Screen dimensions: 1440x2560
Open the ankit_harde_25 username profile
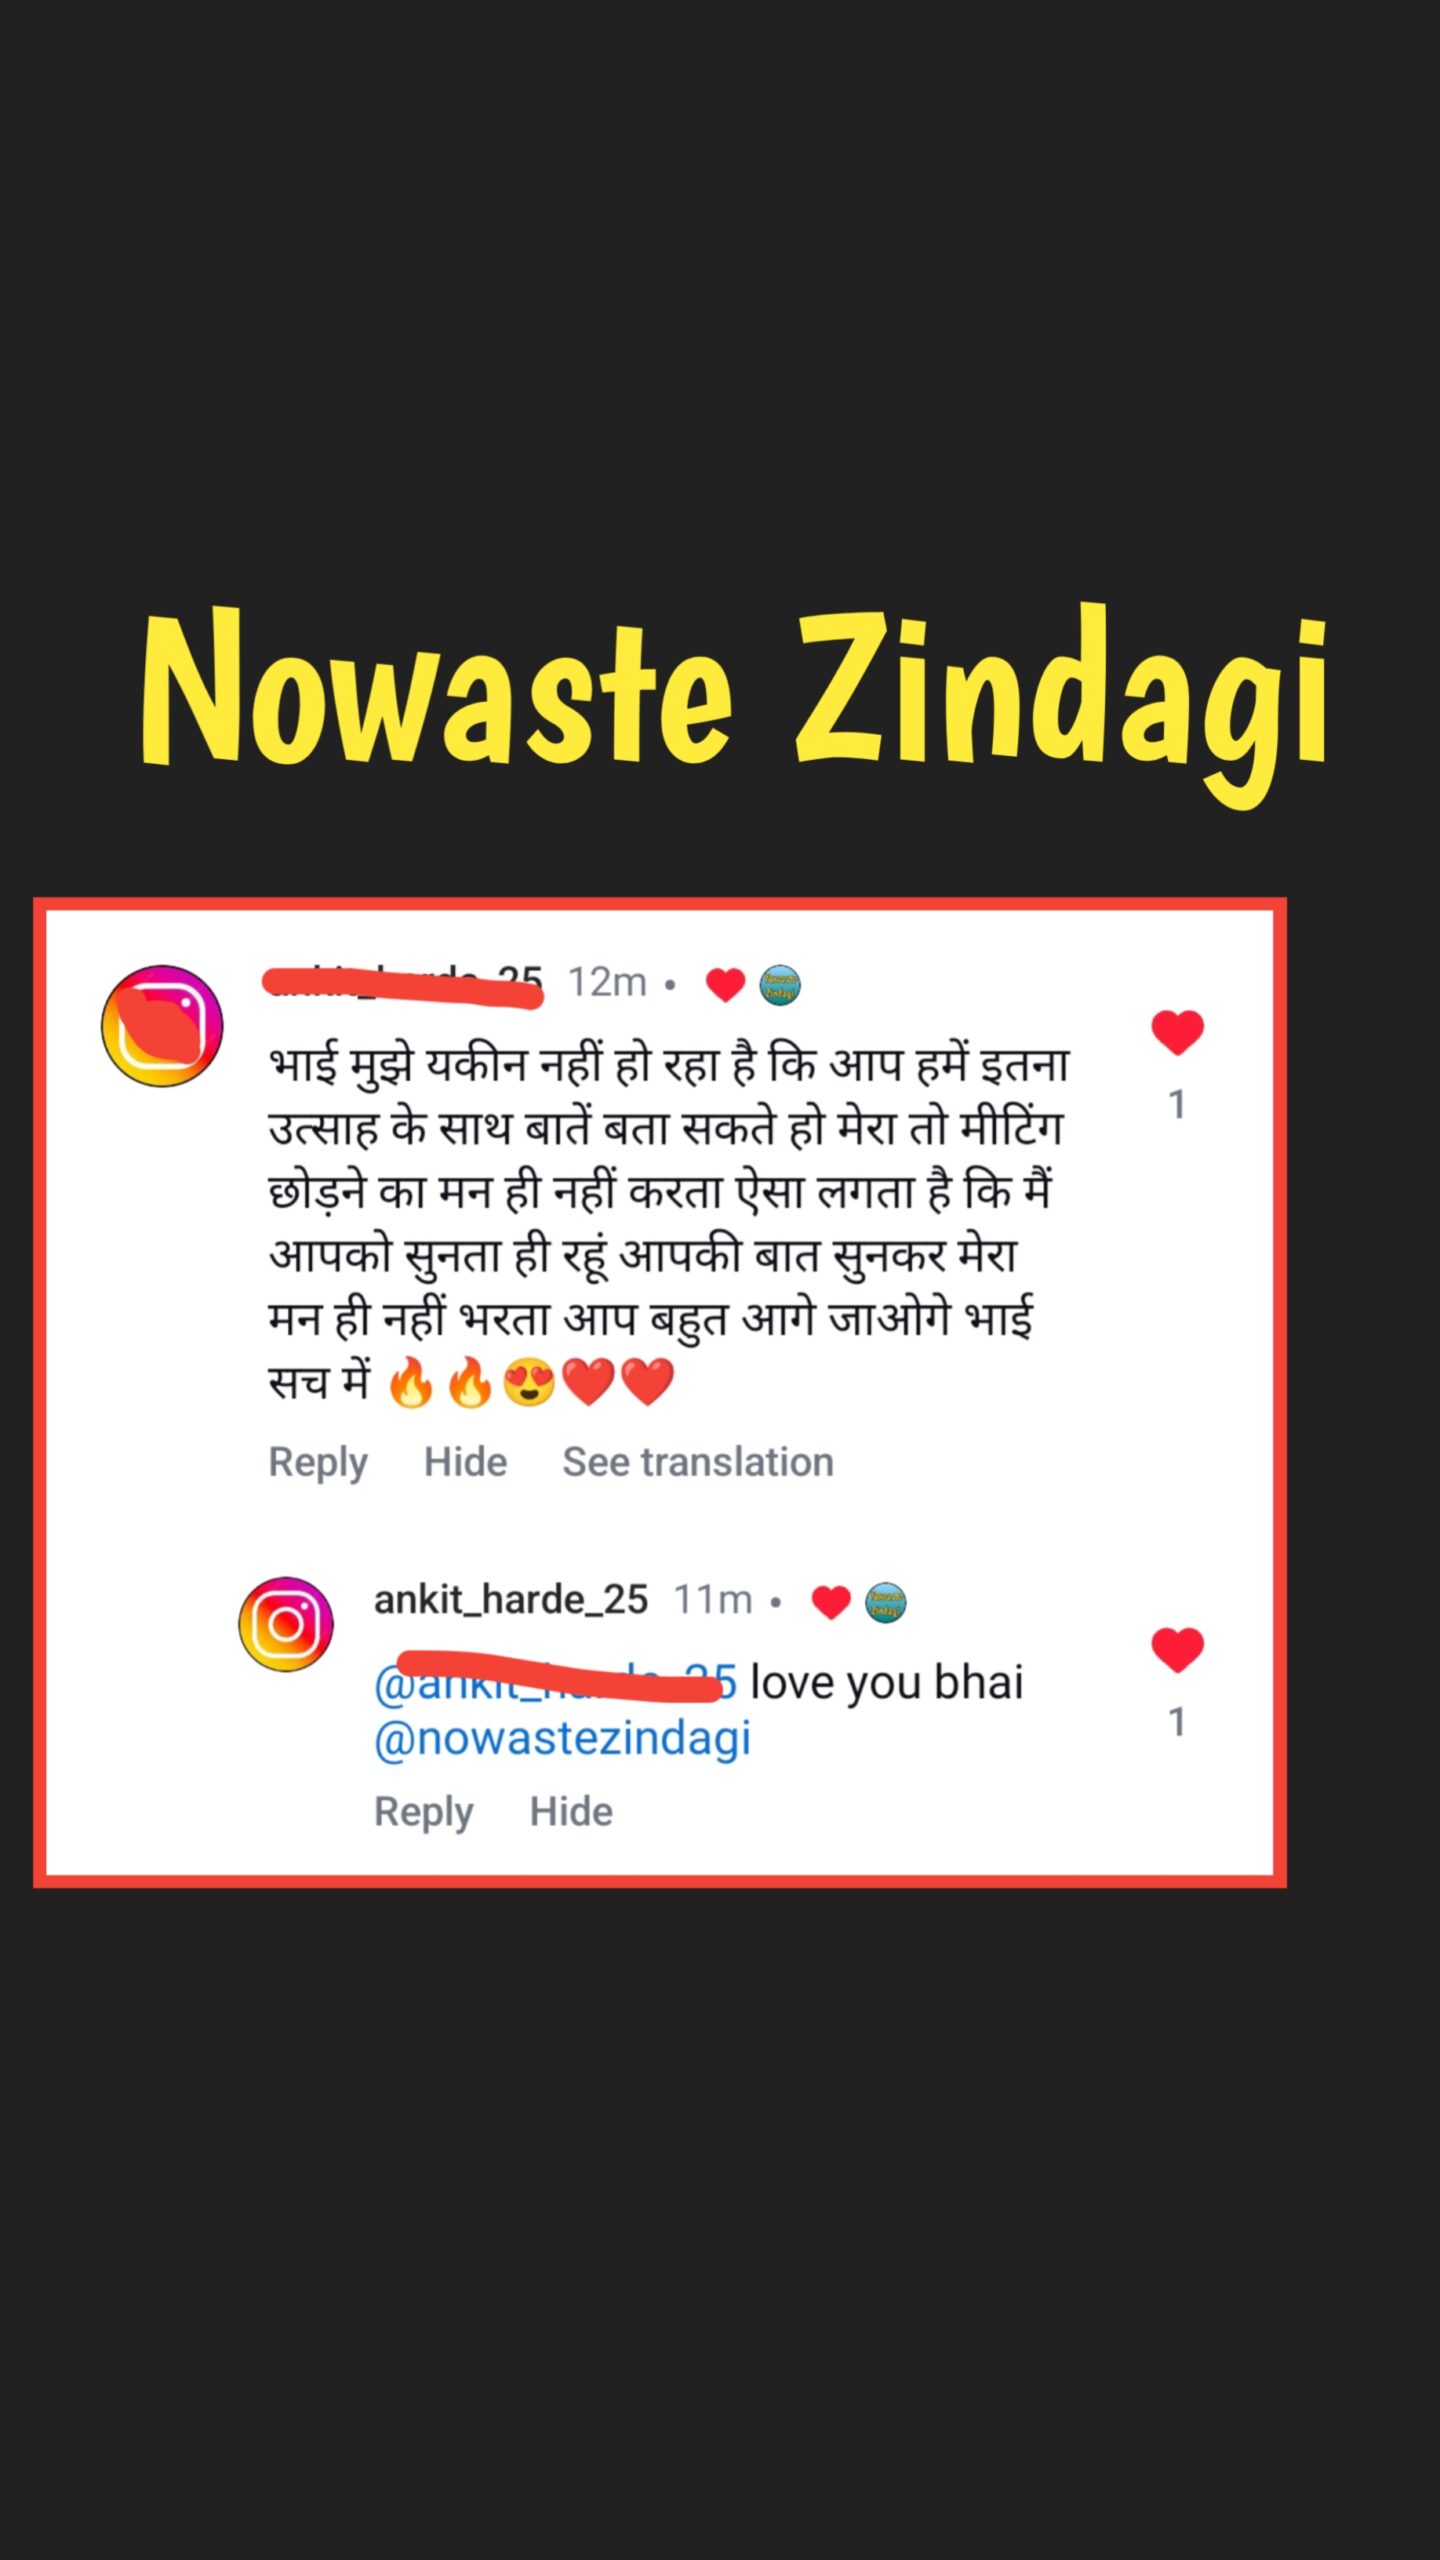(x=511, y=1600)
